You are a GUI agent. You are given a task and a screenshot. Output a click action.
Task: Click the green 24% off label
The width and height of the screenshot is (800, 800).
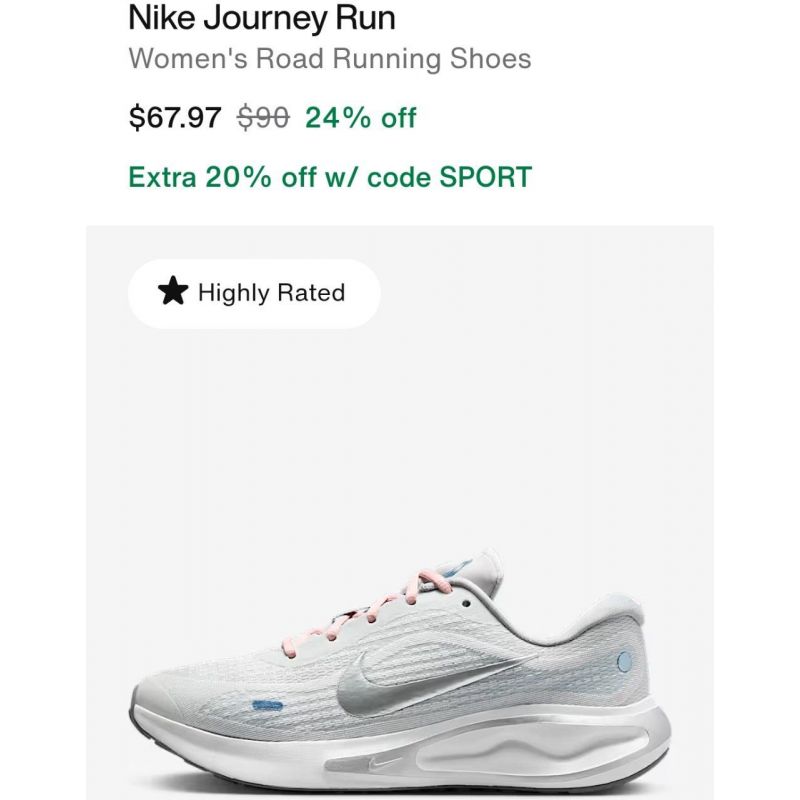pyautogui.click(x=361, y=117)
